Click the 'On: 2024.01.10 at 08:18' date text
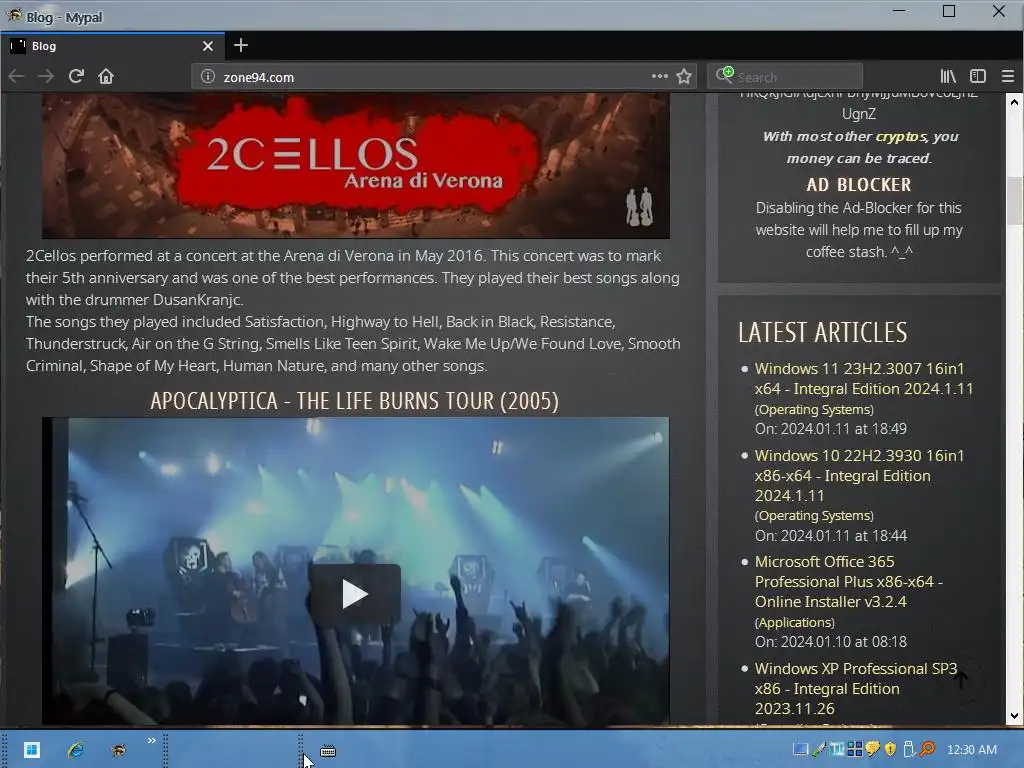The width and height of the screenshot is (1024, 768). click(831, 642)
